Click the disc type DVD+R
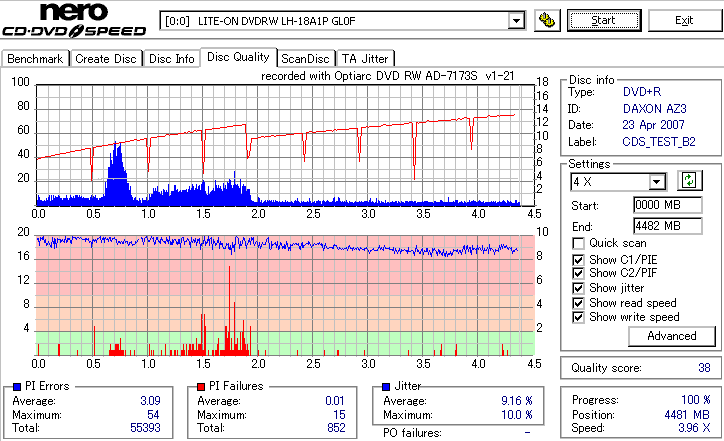 coord(642,92)
